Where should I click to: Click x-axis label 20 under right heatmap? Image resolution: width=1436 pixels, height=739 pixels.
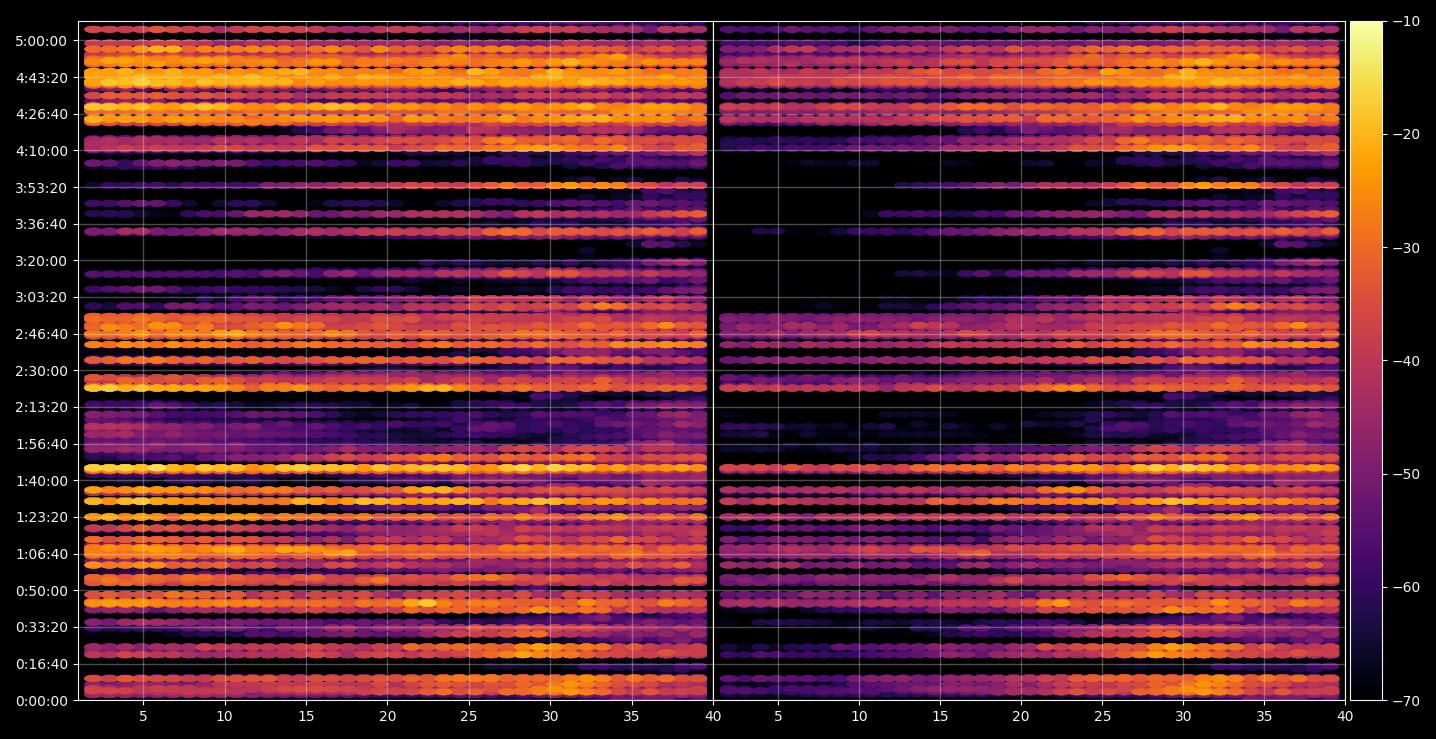tap(1021, 716)
